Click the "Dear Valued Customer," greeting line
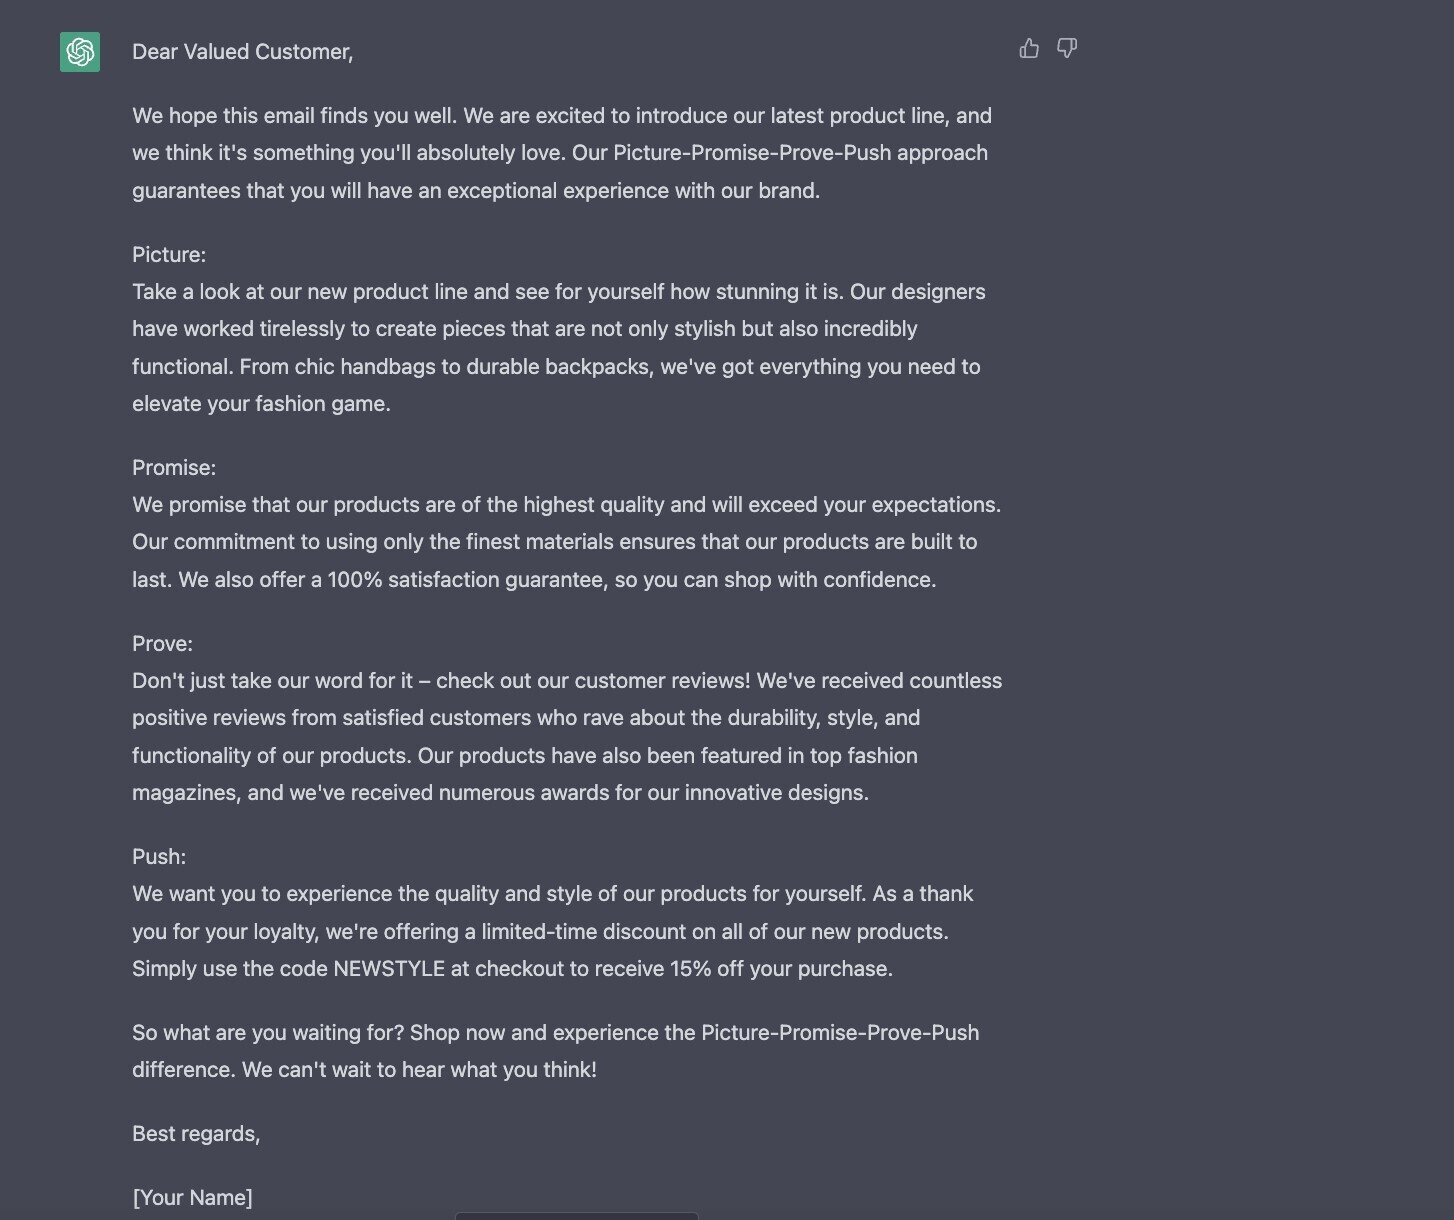 tap(242, 52)
